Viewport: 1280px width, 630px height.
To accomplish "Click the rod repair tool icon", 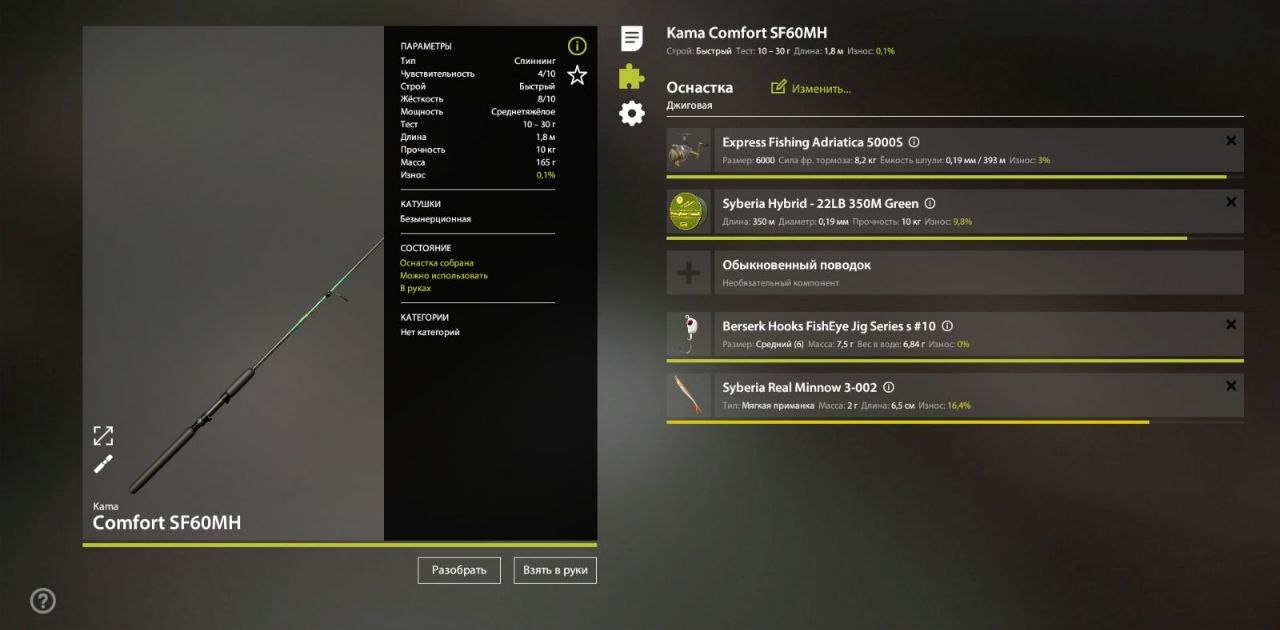I will [103, 464].
